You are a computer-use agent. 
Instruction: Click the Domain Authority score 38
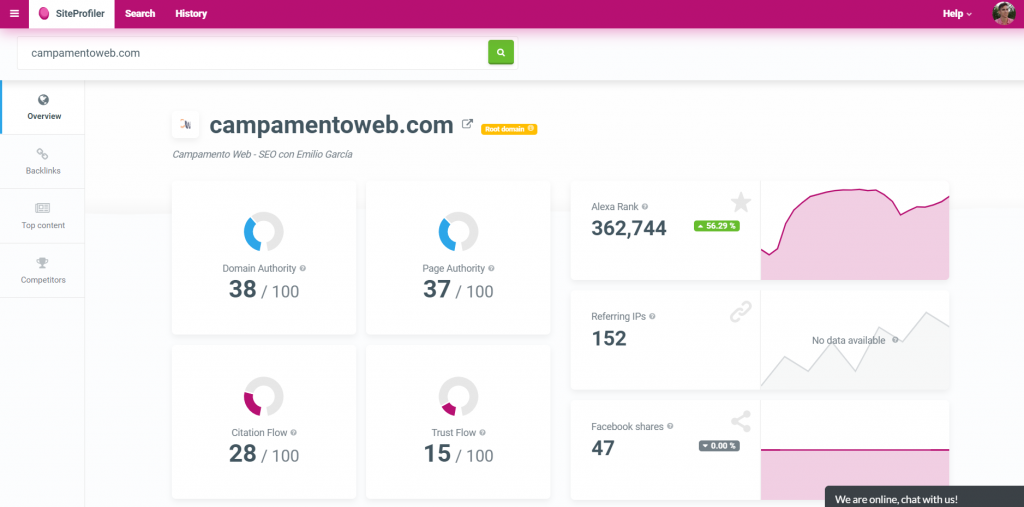coord(242,289)
